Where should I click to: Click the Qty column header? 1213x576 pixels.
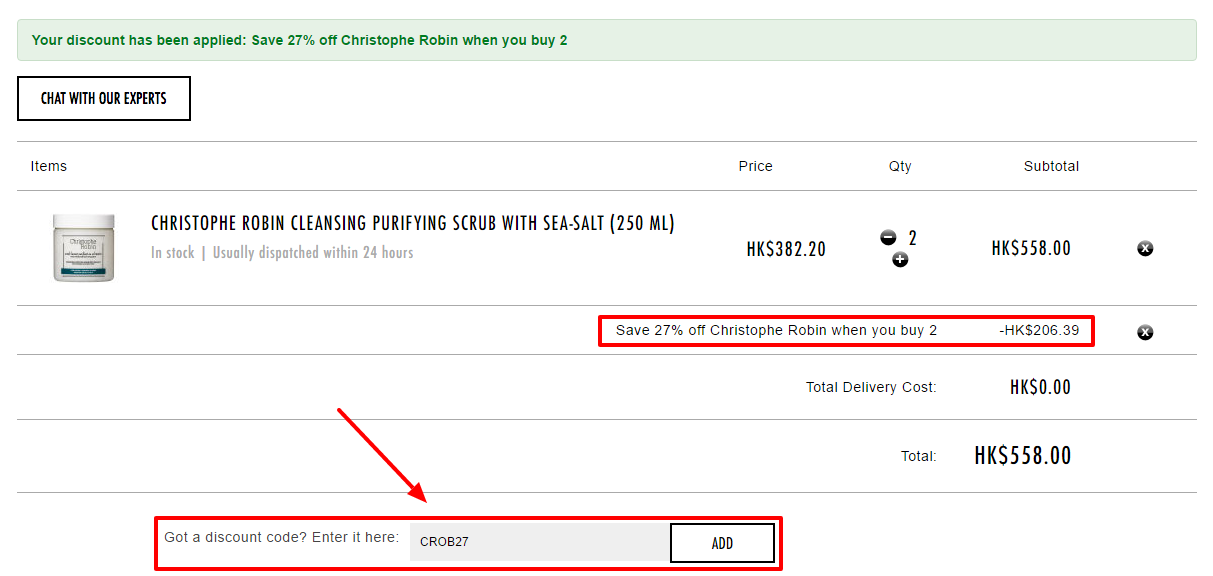(x=900, y=166)
